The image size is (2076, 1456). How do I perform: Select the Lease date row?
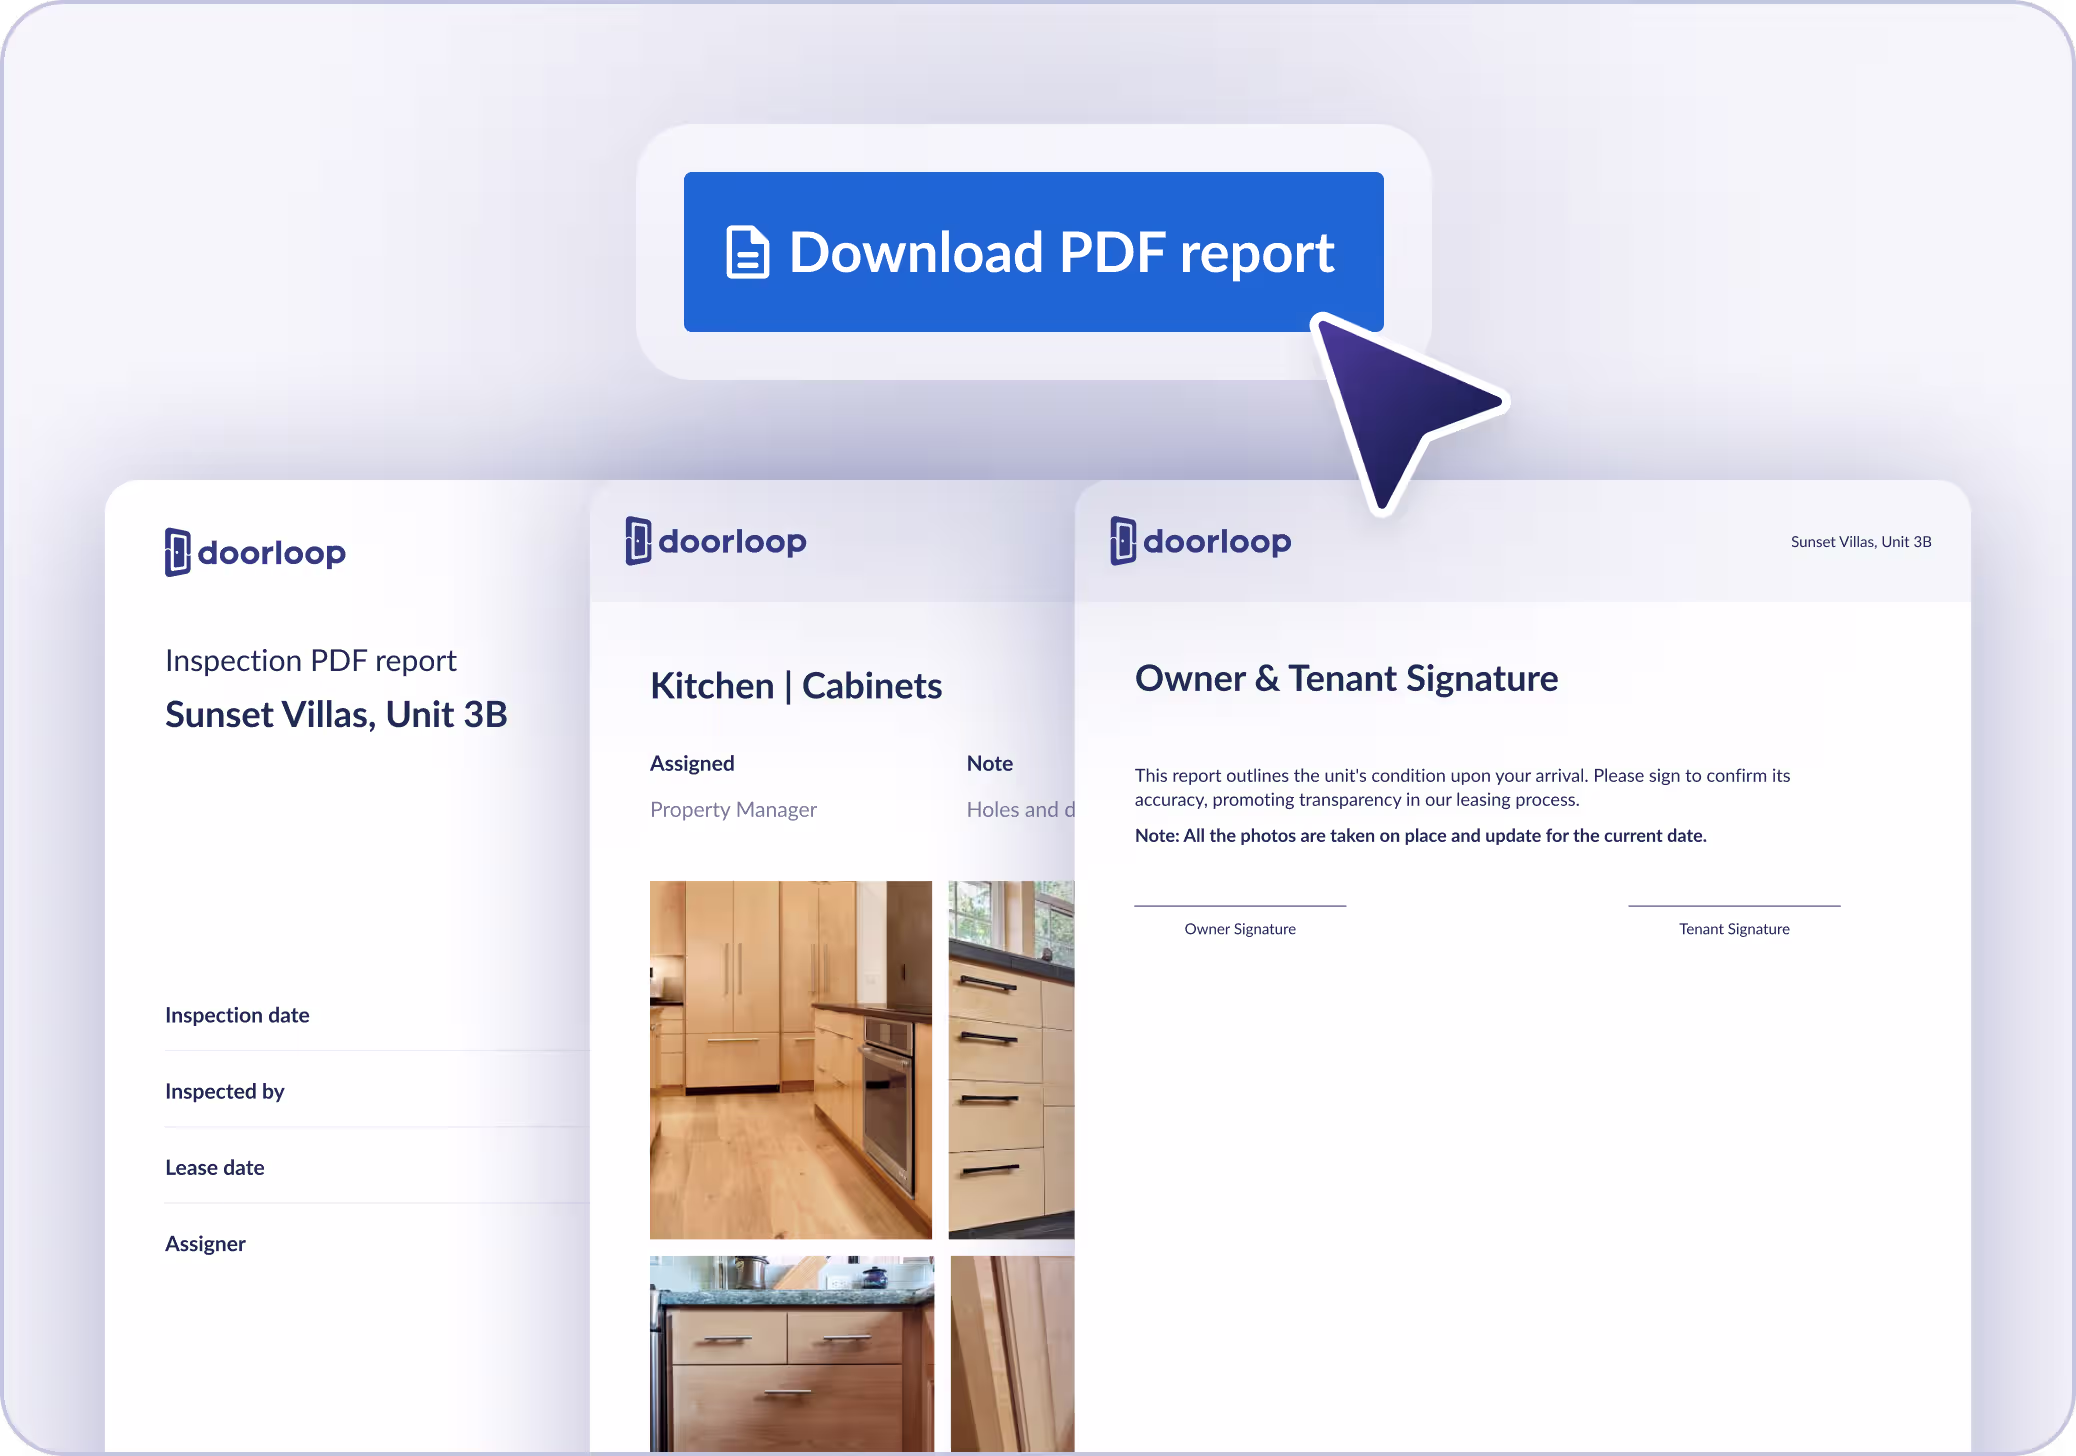pos(215,1167)
